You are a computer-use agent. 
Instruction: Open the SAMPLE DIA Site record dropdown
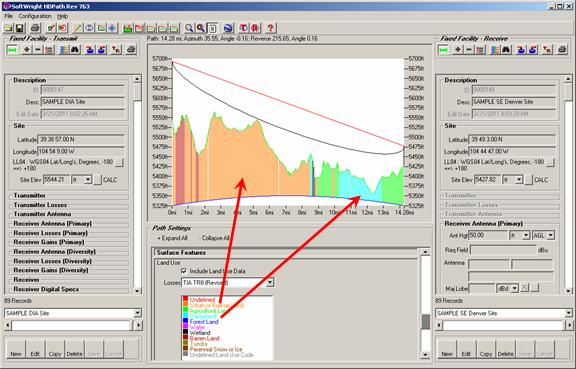(x=137, y=313)
